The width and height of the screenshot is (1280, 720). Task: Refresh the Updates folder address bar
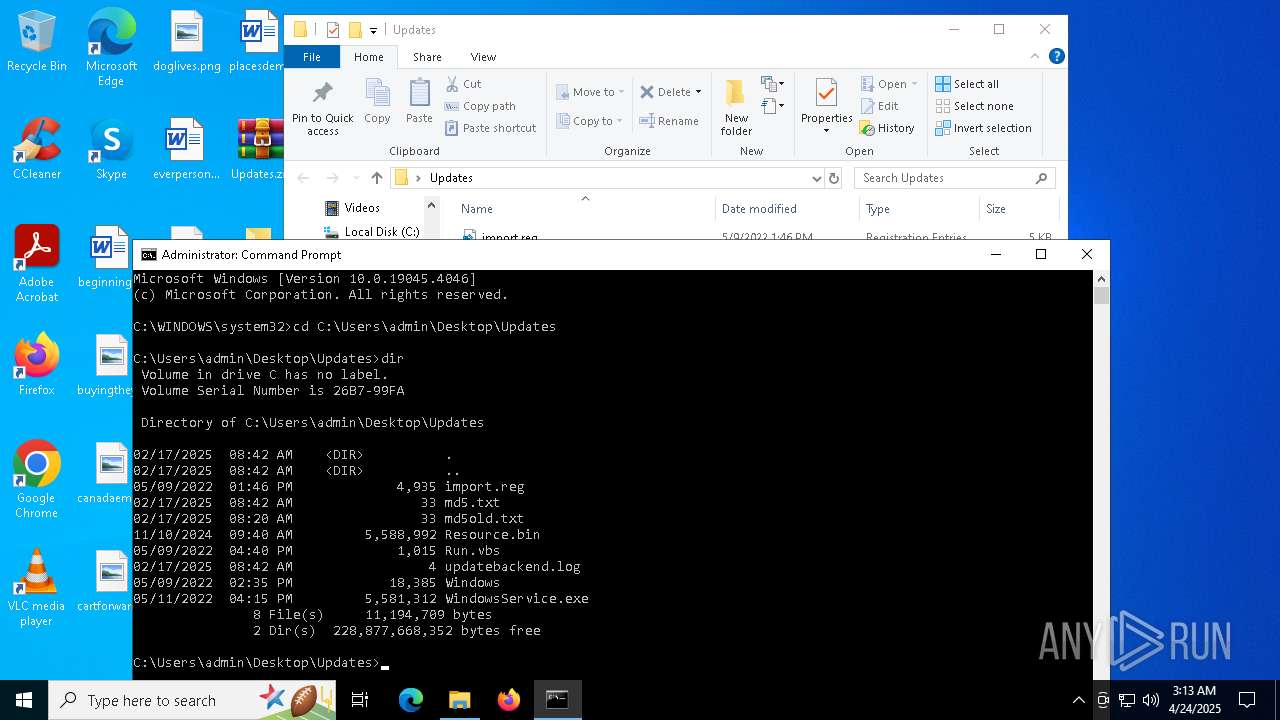[834, 178]
